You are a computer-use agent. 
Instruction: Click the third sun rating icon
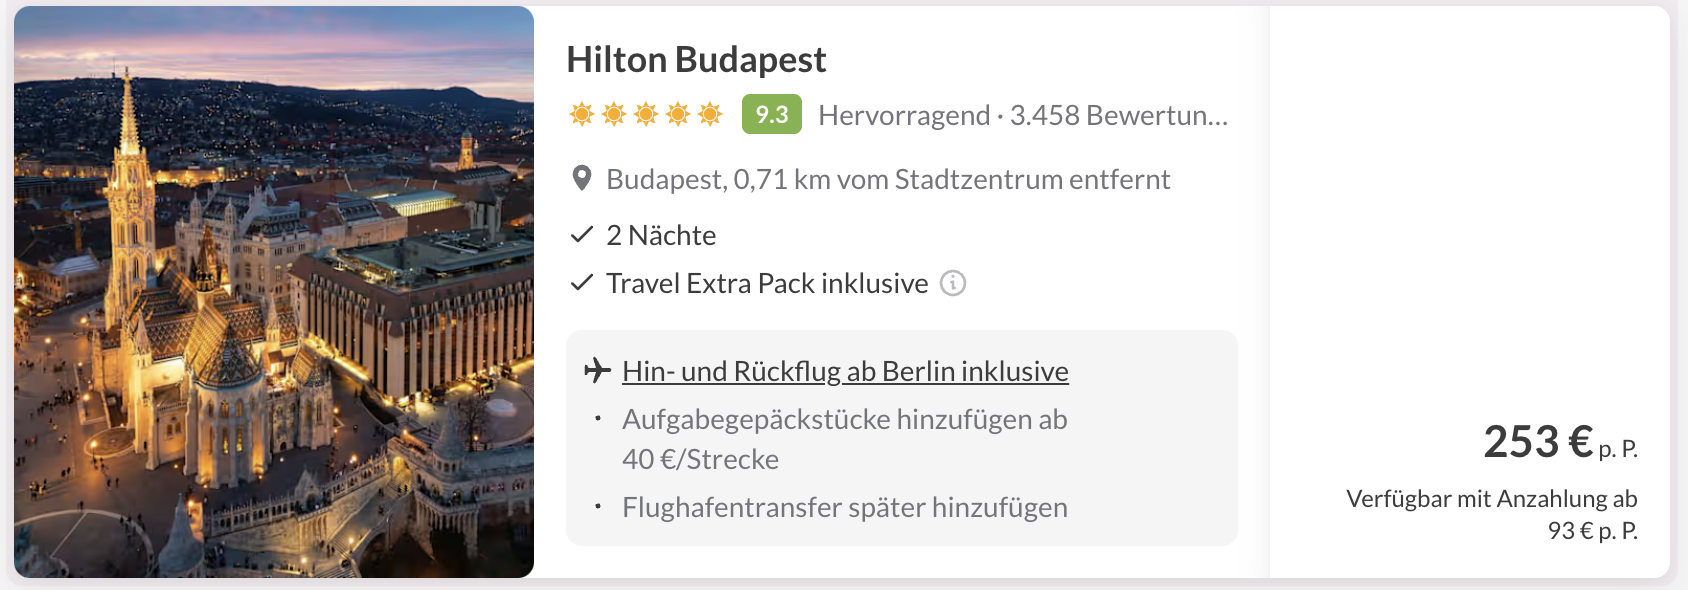pyautogui.click(x=646, y=114)
